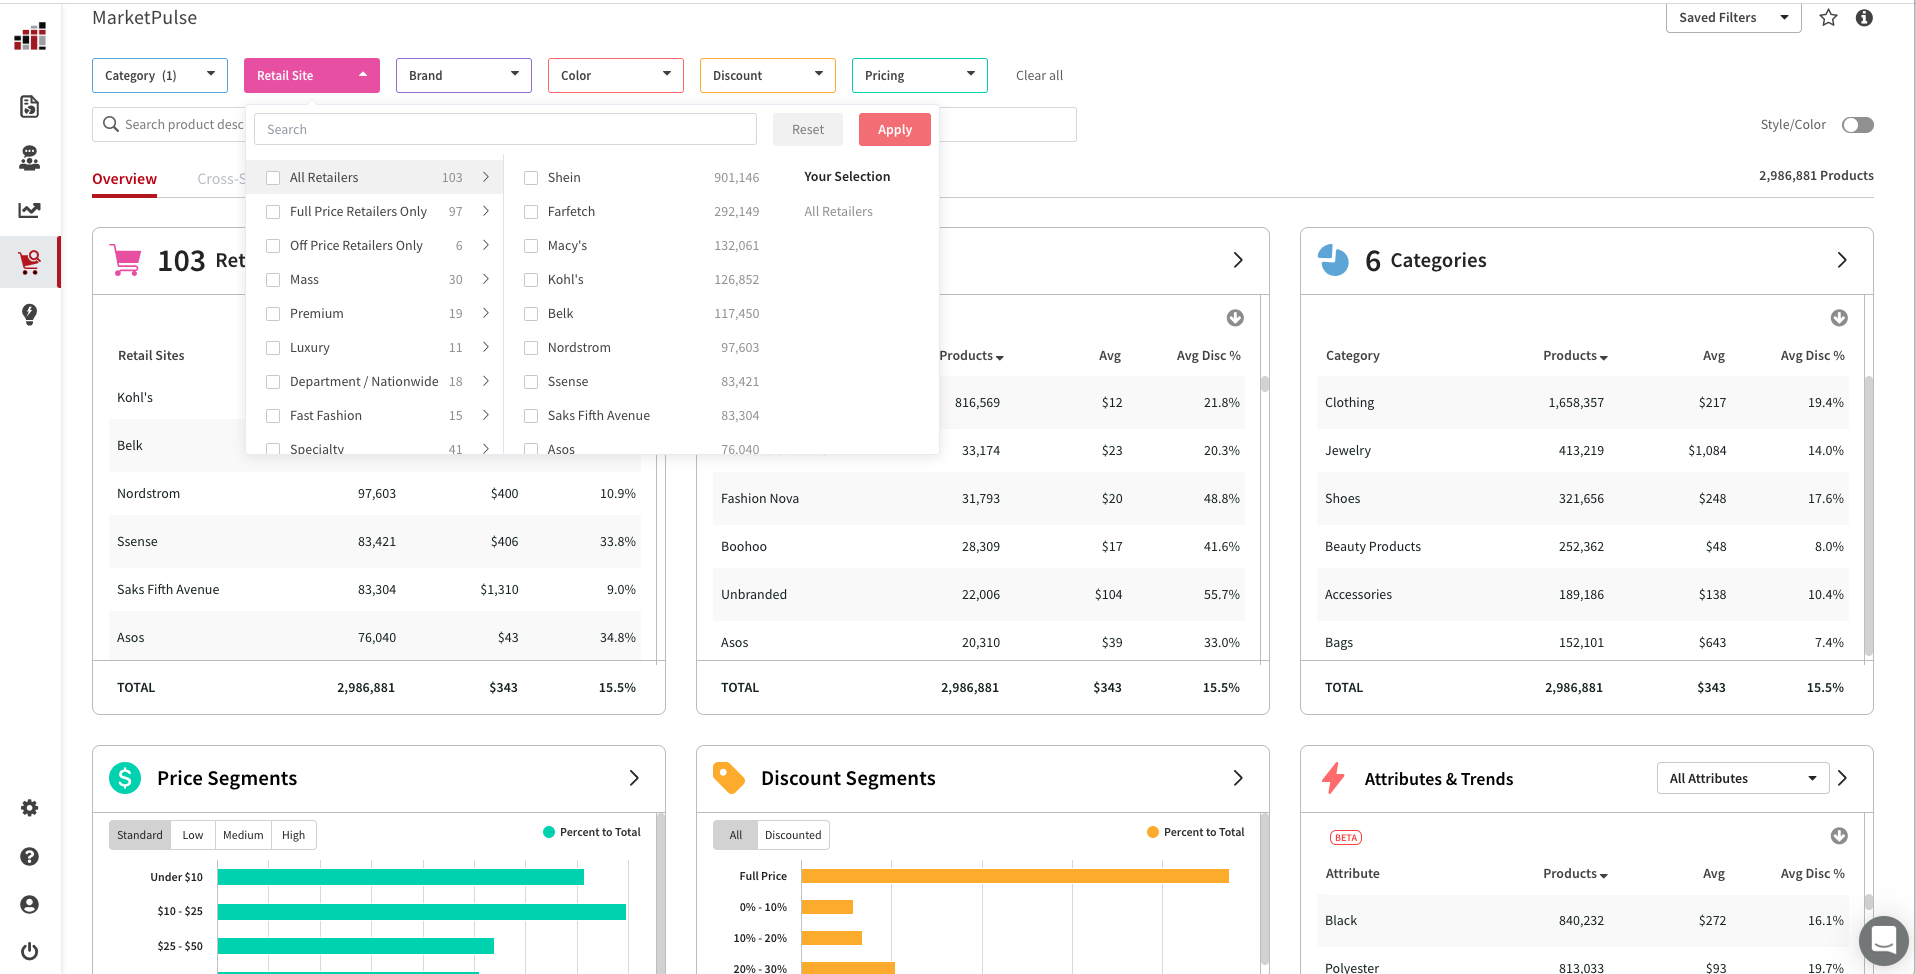This screenshot has width=1916, height=974.
Task: Select Low price segment tab
Action: pos(193,835)
